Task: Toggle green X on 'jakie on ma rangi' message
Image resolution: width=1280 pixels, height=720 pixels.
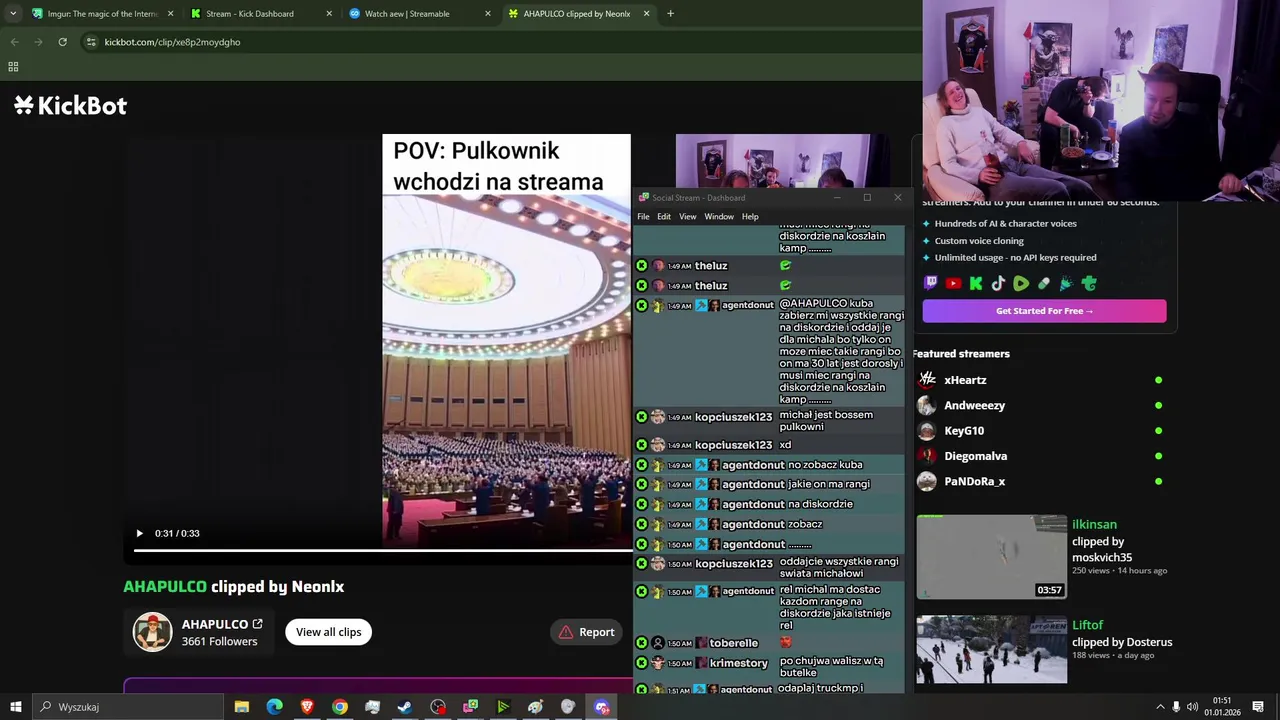Action: [x=642, y=484]
